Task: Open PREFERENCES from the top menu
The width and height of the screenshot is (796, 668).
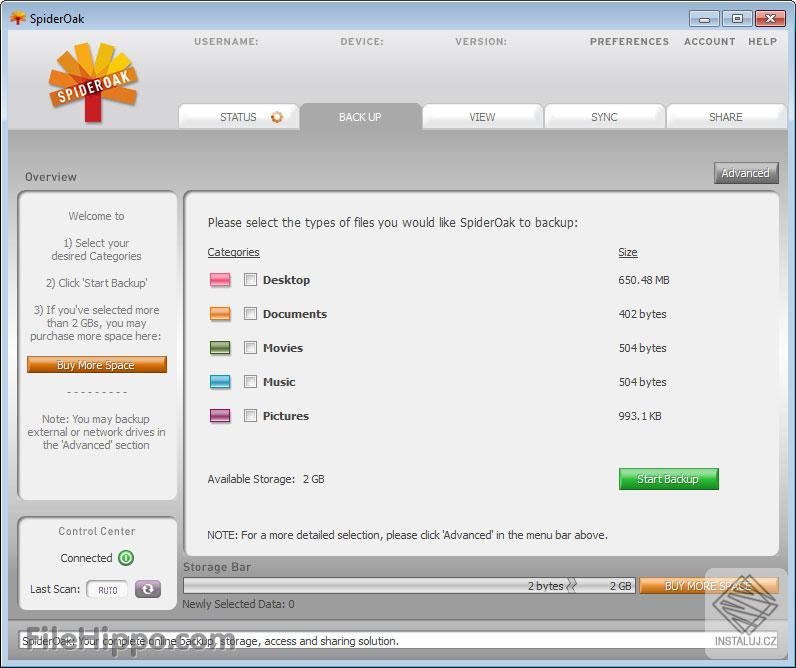Action: click(x=629, y=42)
